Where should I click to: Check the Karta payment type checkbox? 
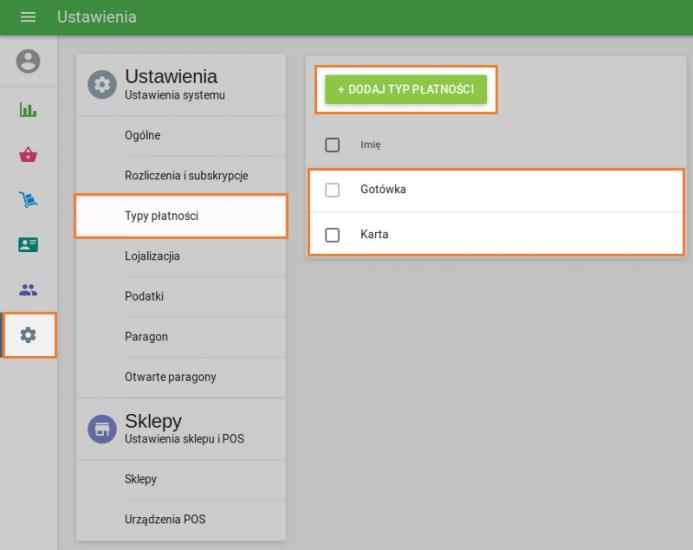pos(333,236)
